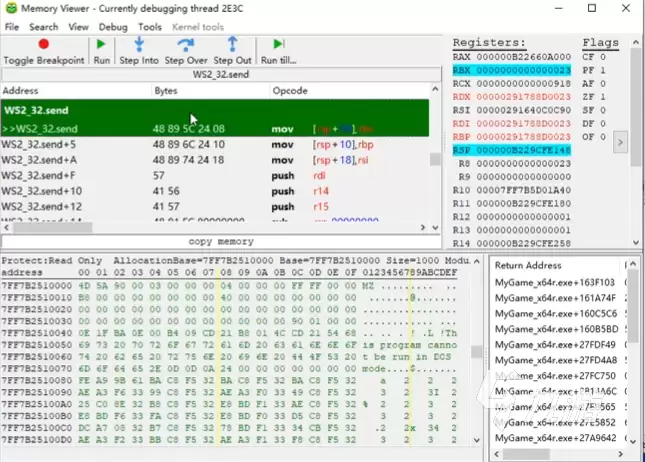This screenshot has width=645, height=462.
Task: Select the WS2_32.send+F push rdi line
Action: (214, 176)
